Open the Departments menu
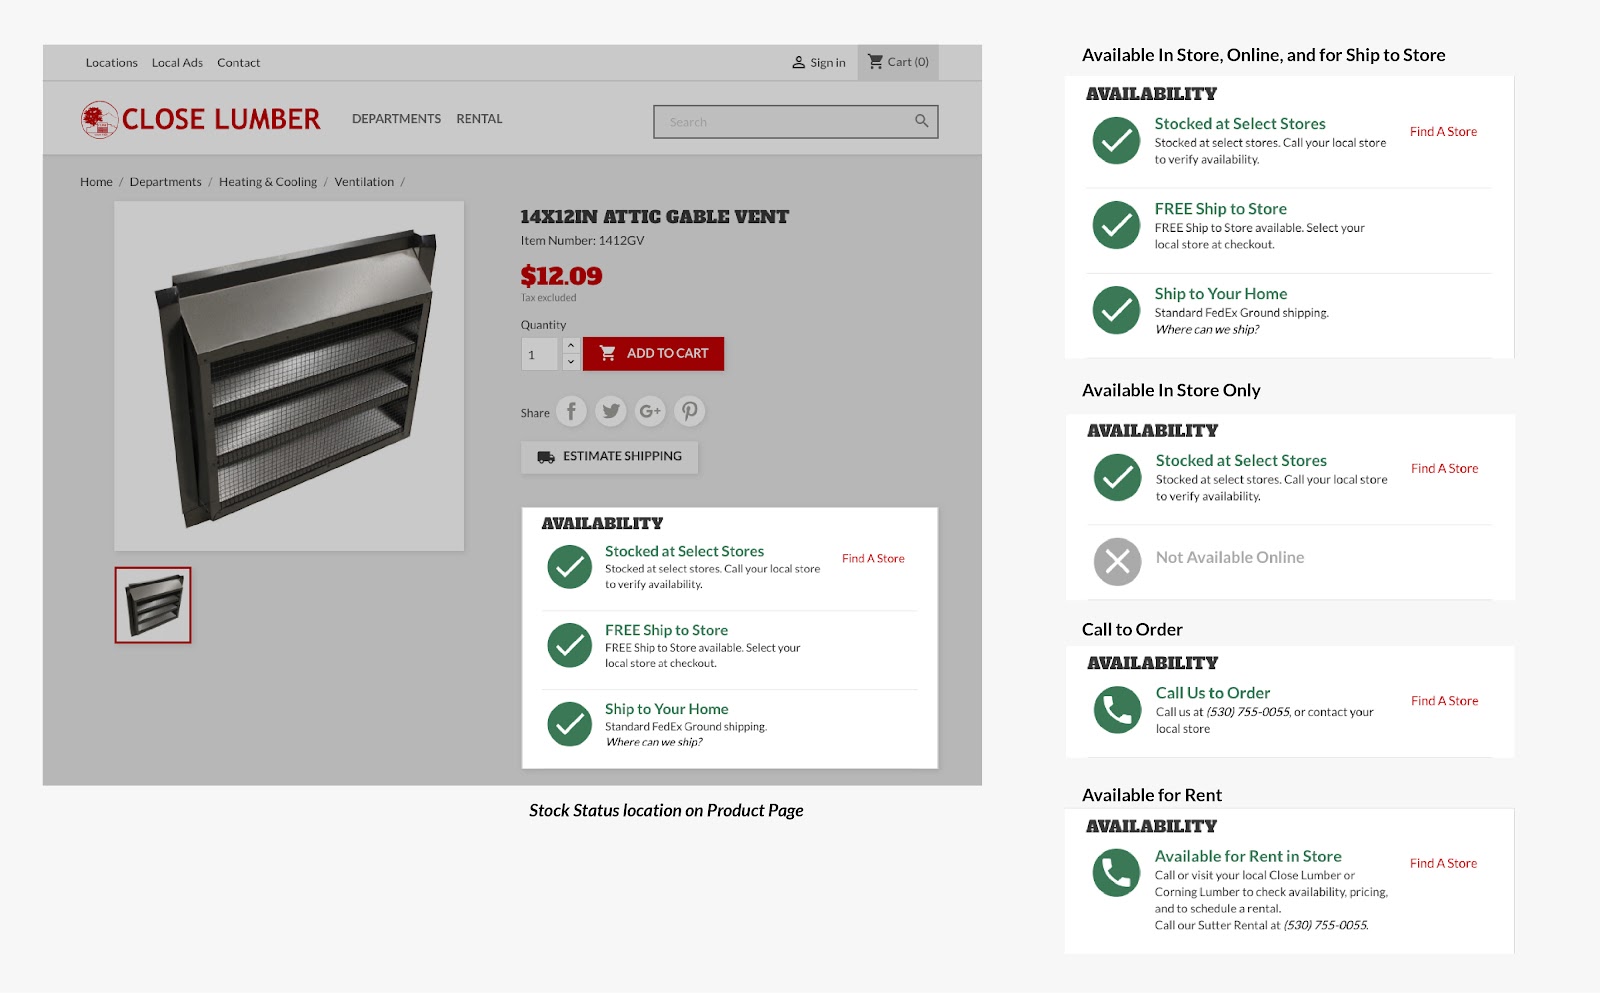 point(396,119)
